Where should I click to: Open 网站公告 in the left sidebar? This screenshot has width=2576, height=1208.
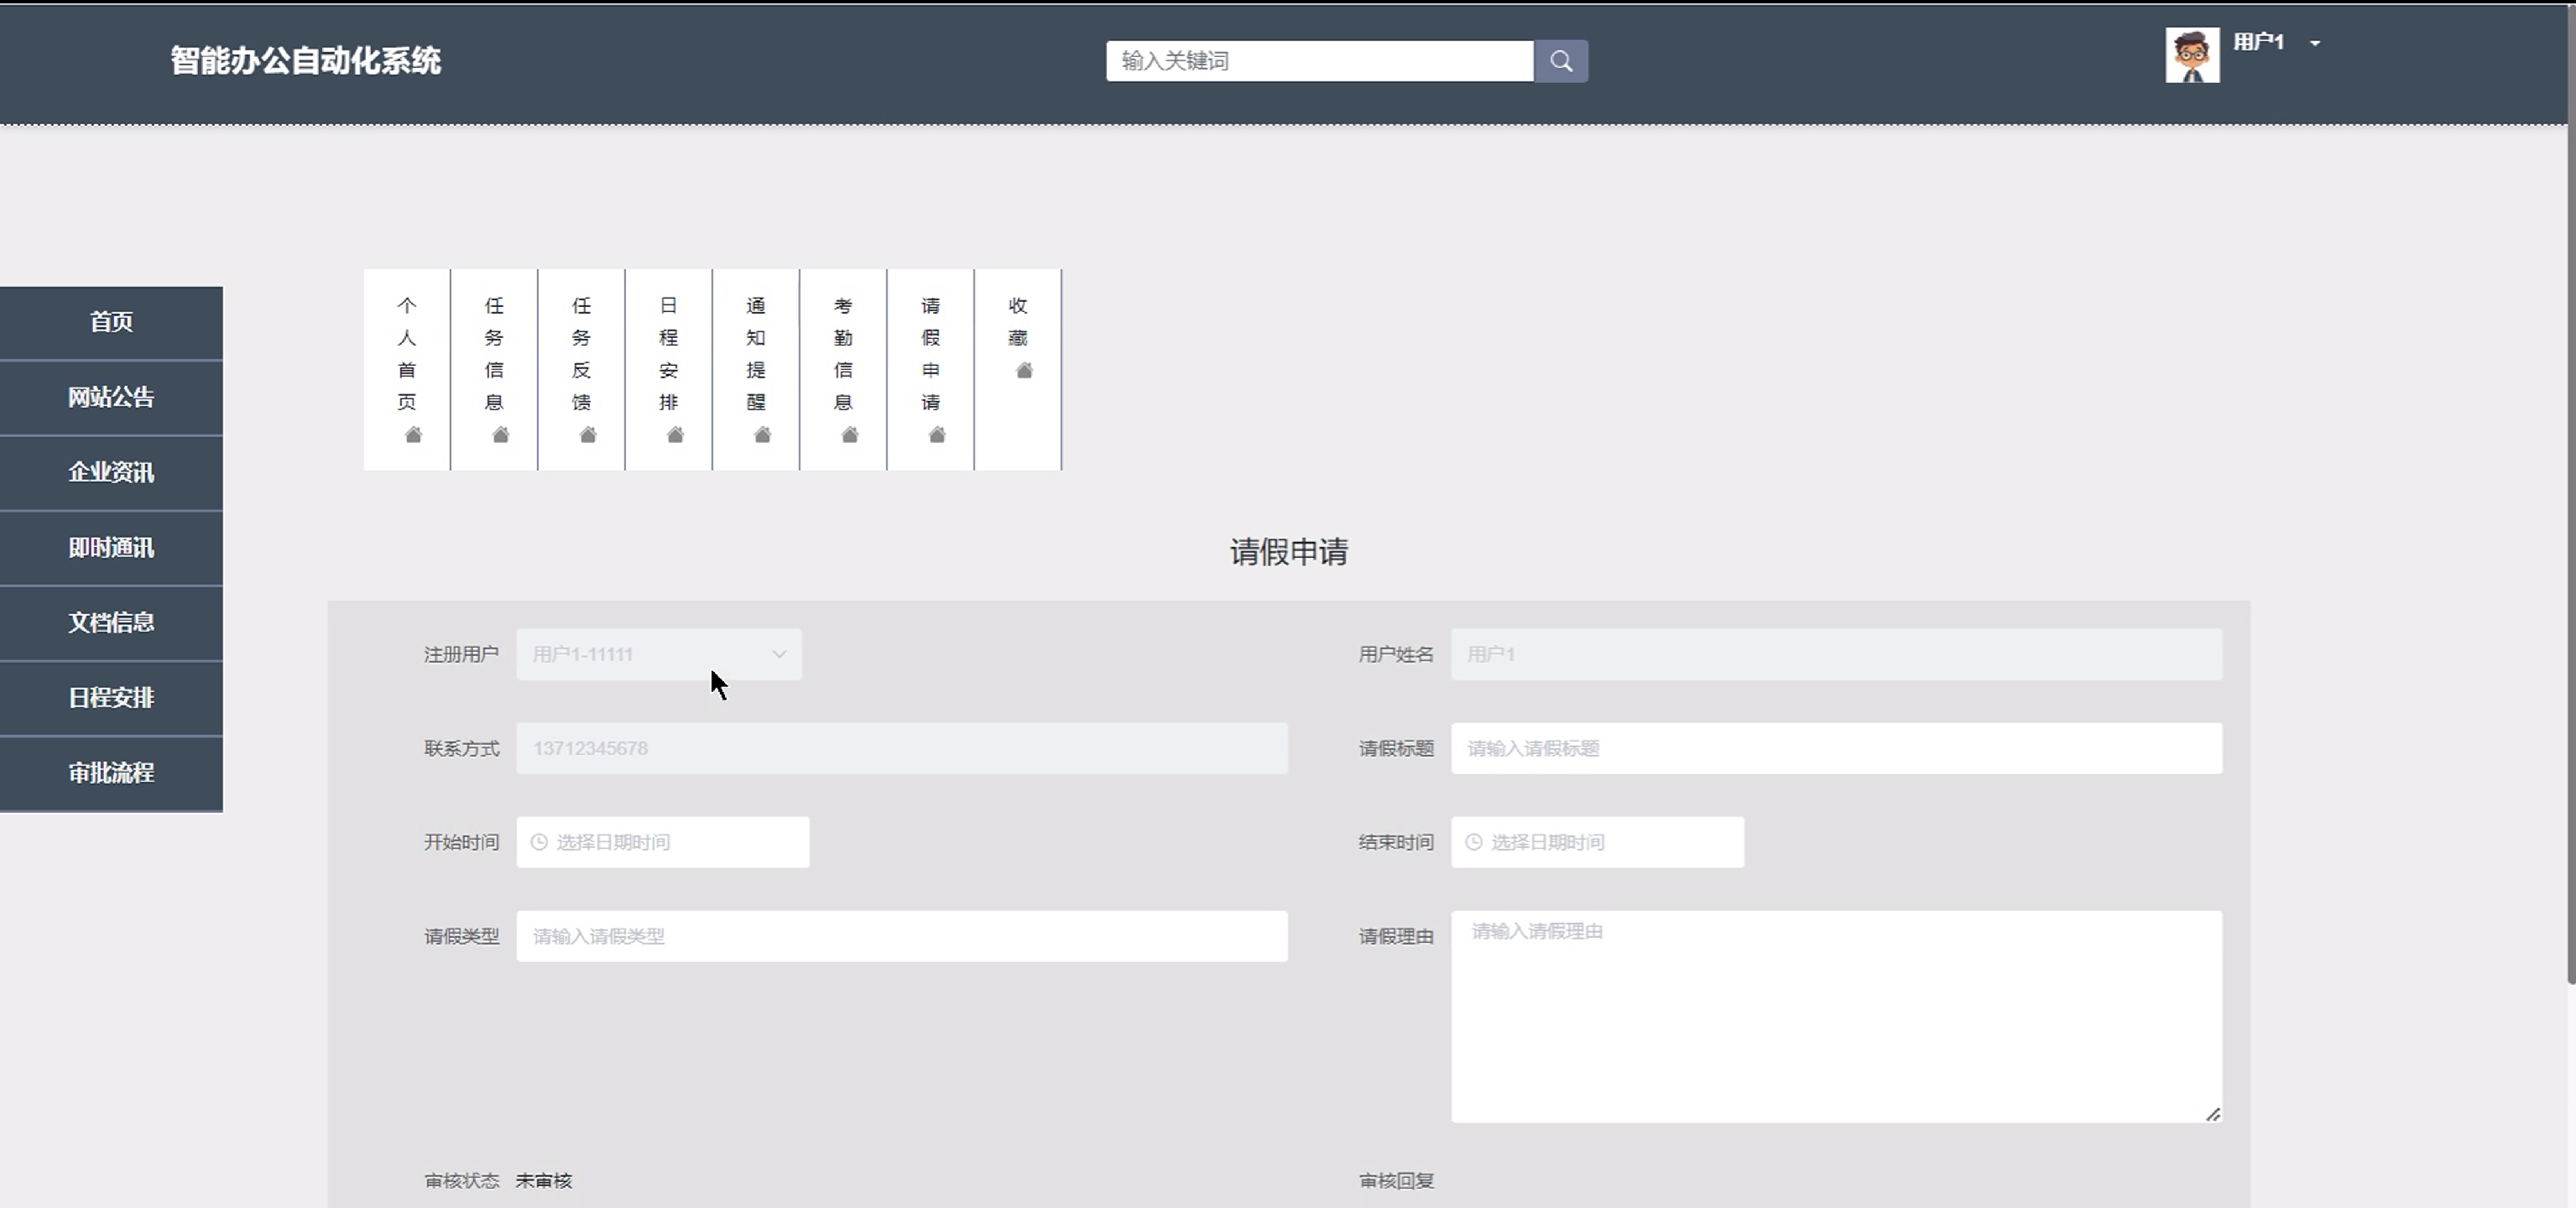click(x=111, y=397)
